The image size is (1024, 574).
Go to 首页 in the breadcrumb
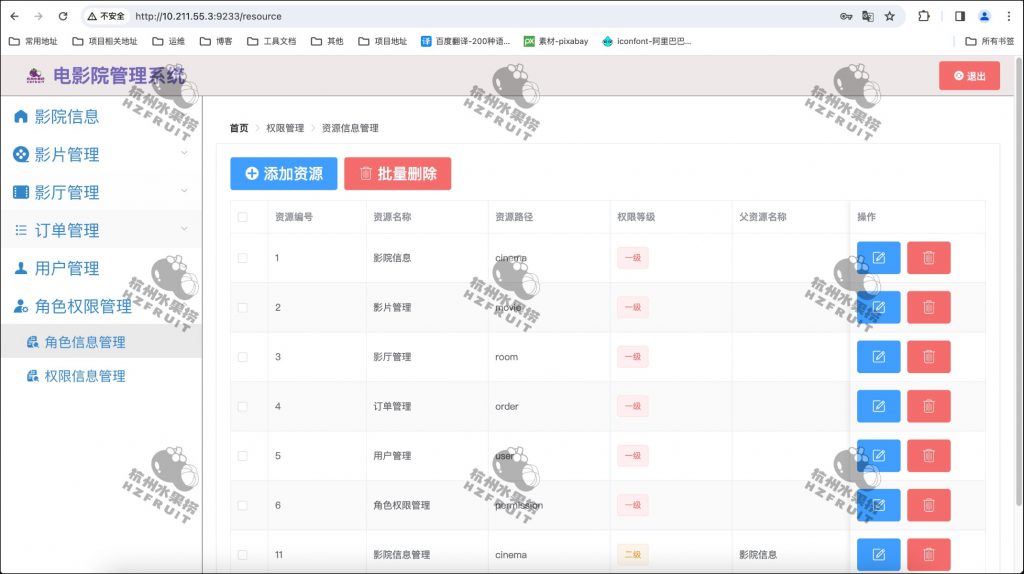click(239, 128)
